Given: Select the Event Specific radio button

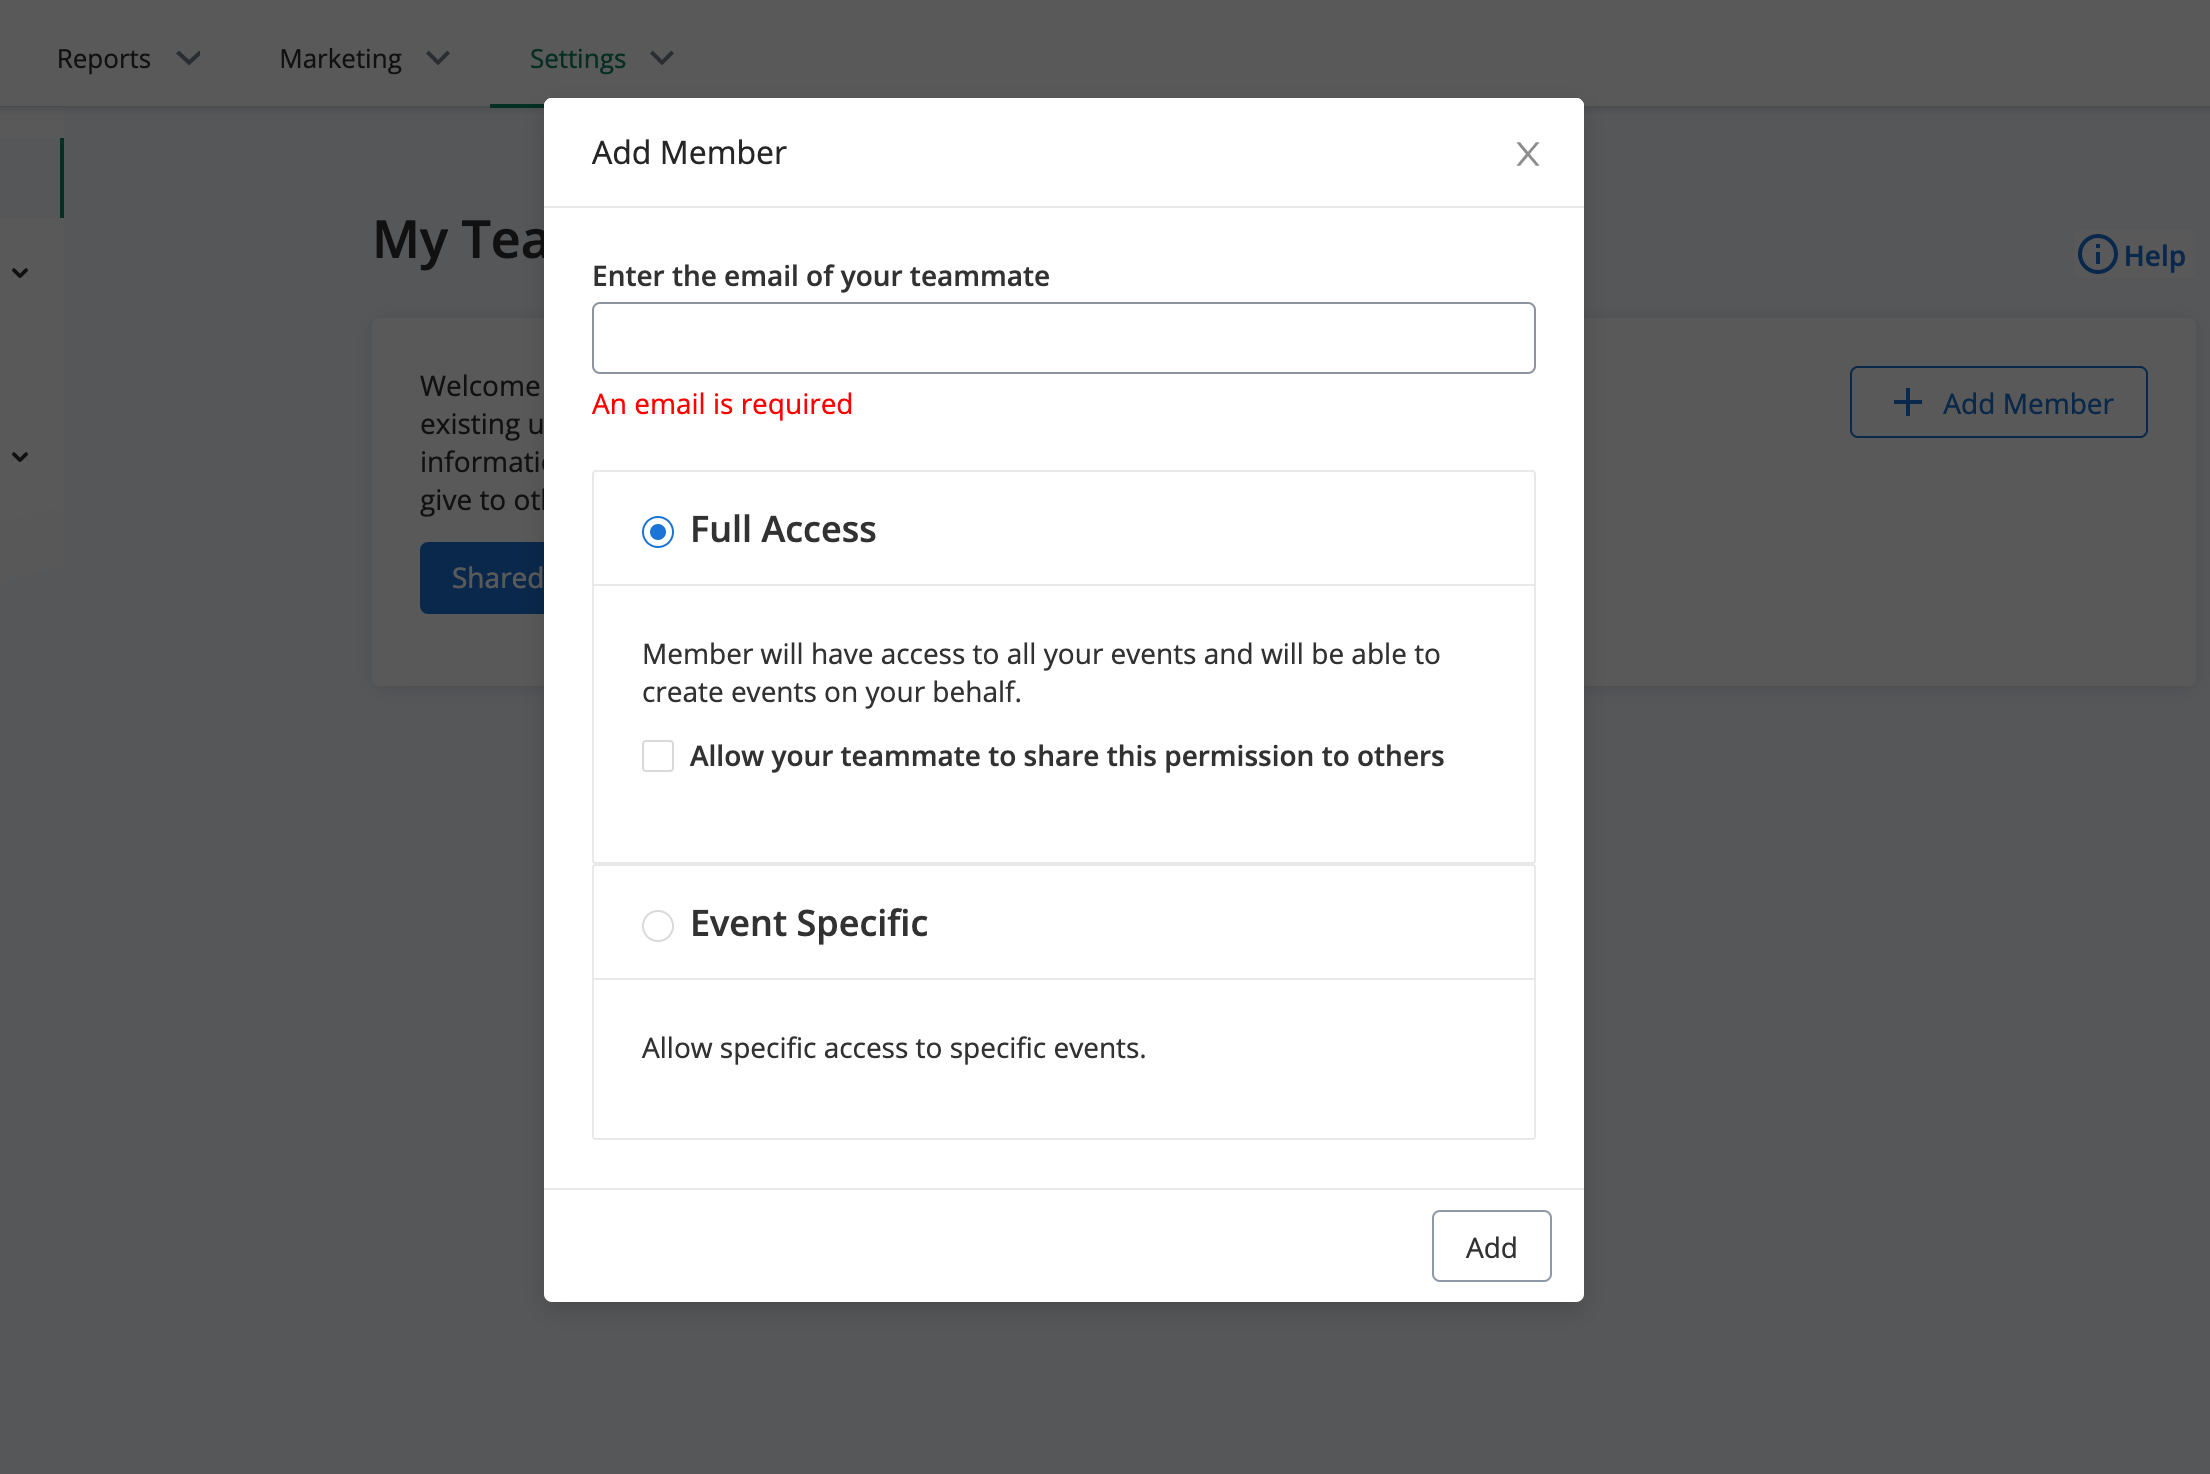Looking at the screenshot, I should click(658, 925).
